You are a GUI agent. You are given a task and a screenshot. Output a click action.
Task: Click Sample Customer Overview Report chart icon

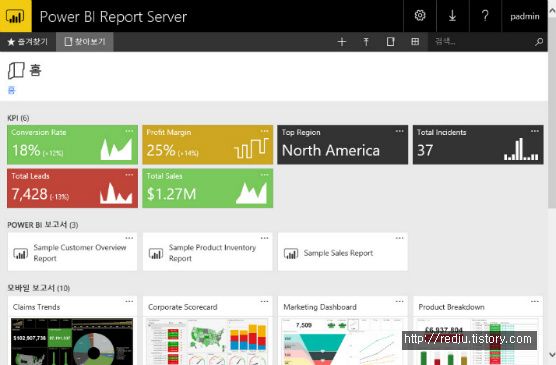21,253
